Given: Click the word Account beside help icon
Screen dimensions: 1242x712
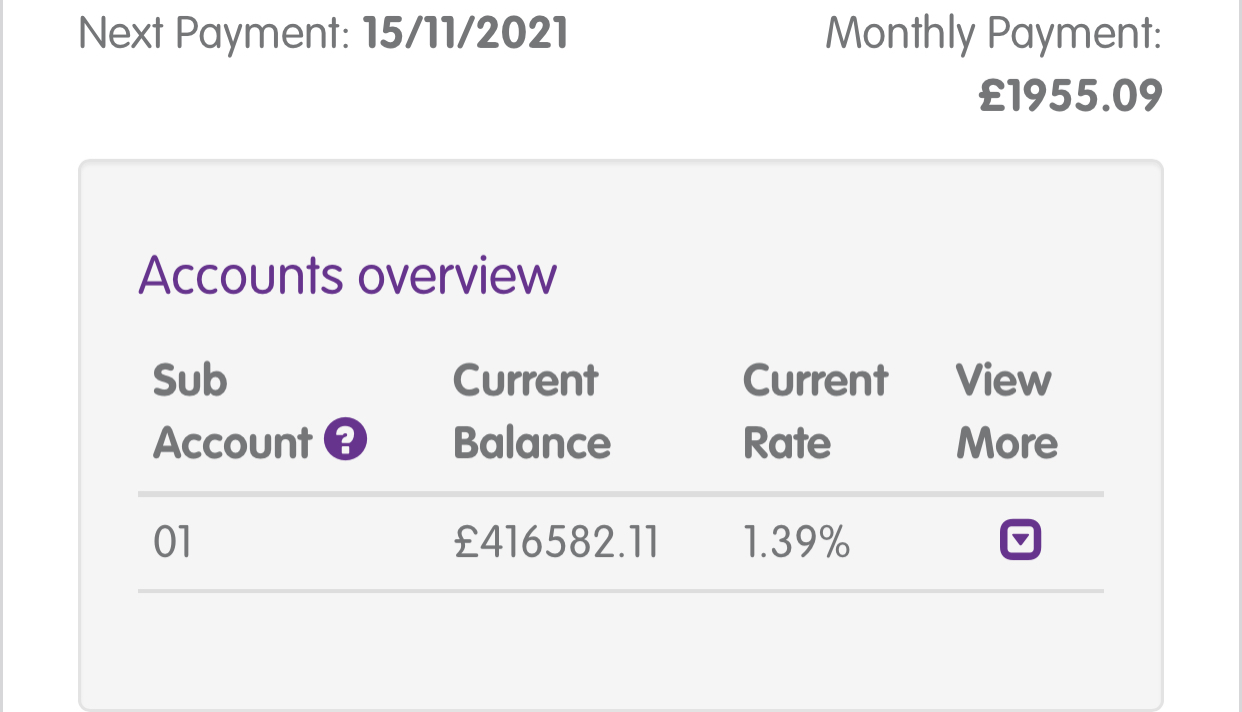Looking at the screenshot, I should [x=233, y=442].
